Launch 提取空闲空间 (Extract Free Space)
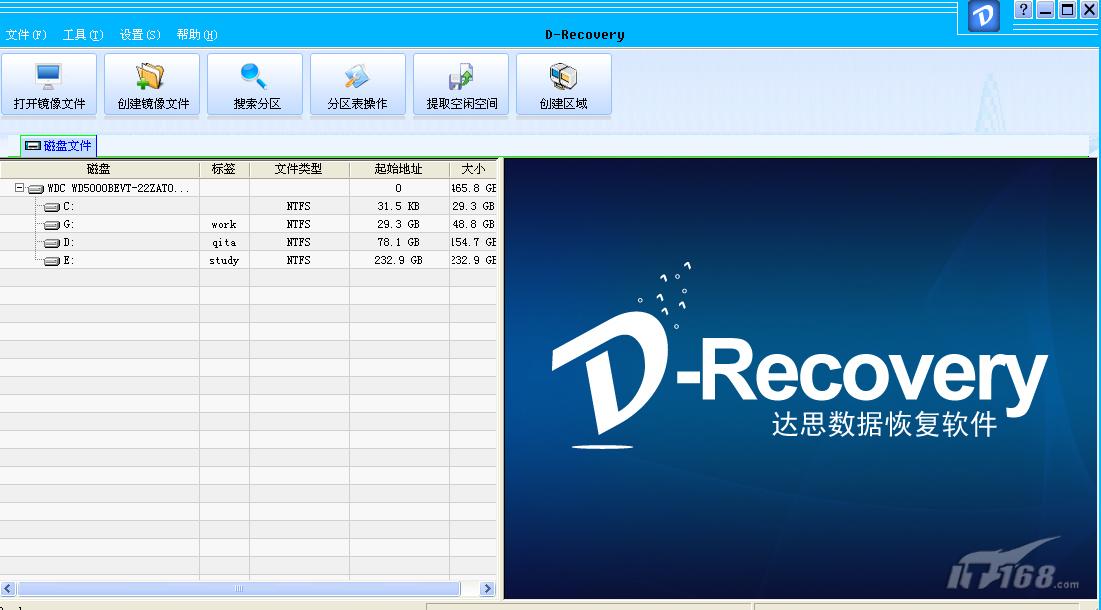The height and width of the screenshot is (610, 1101). pos(460,84)
